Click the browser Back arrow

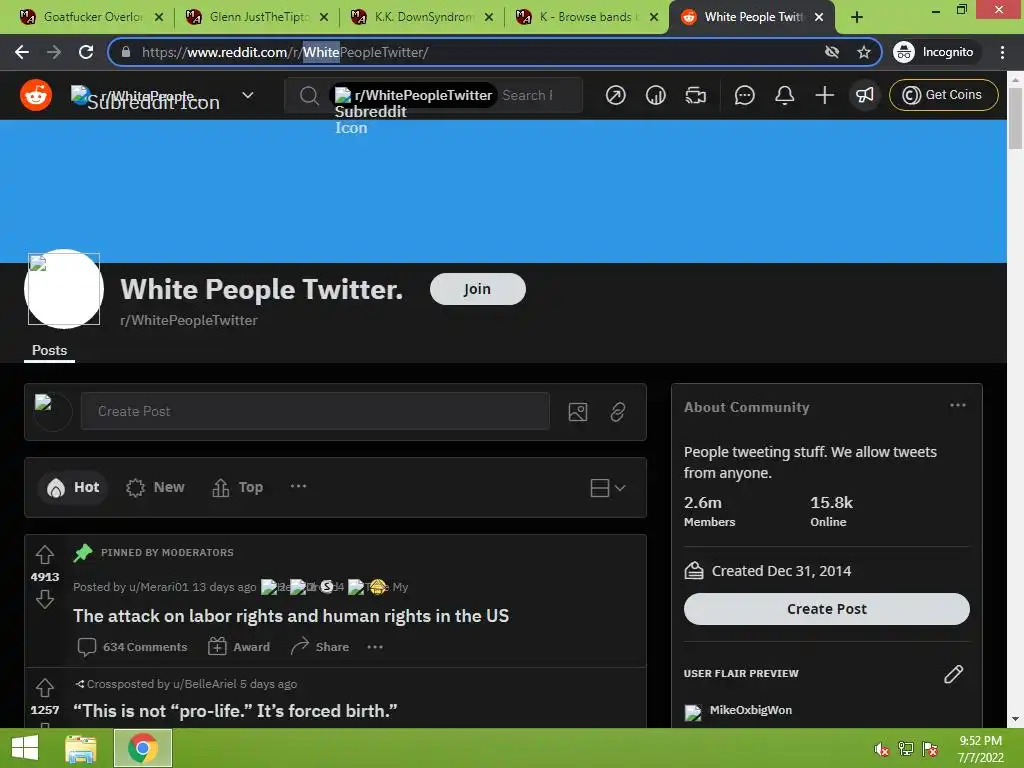22,52
